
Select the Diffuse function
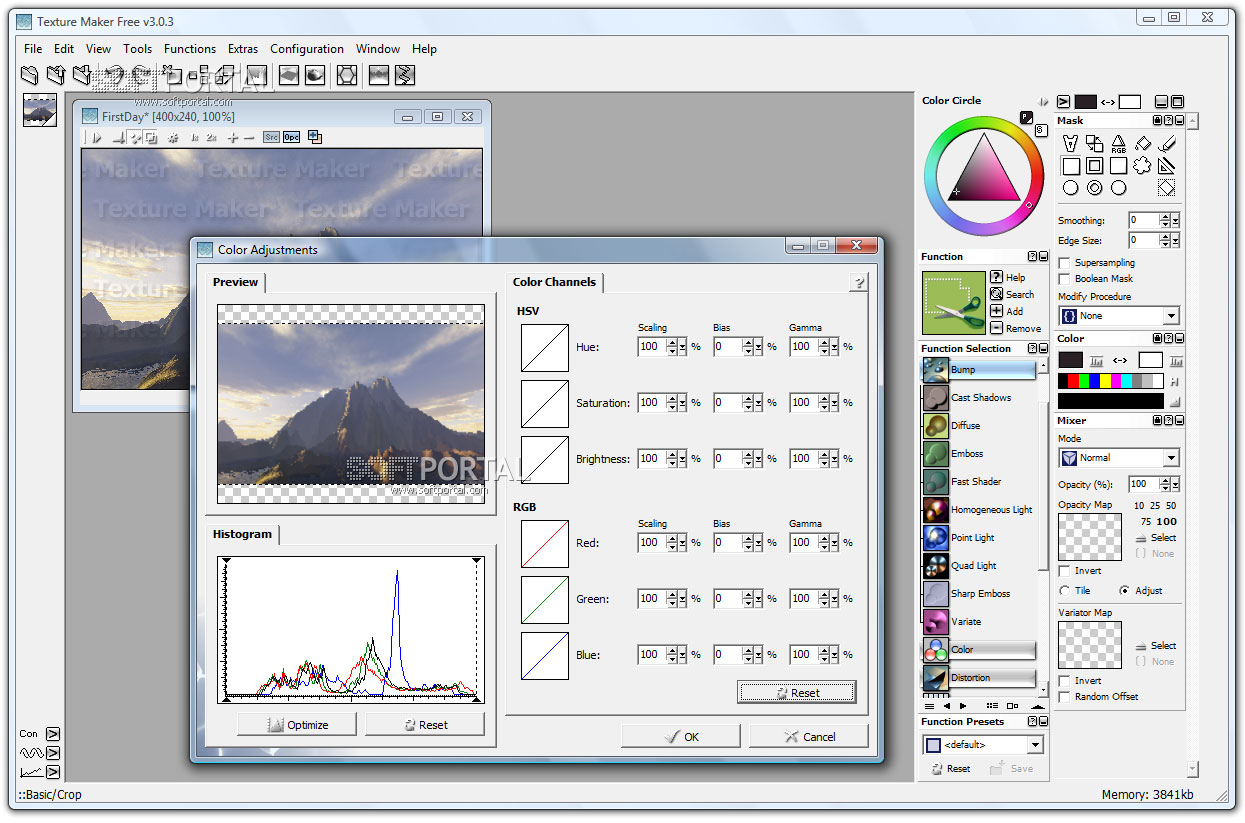click(x=978, y=426)
